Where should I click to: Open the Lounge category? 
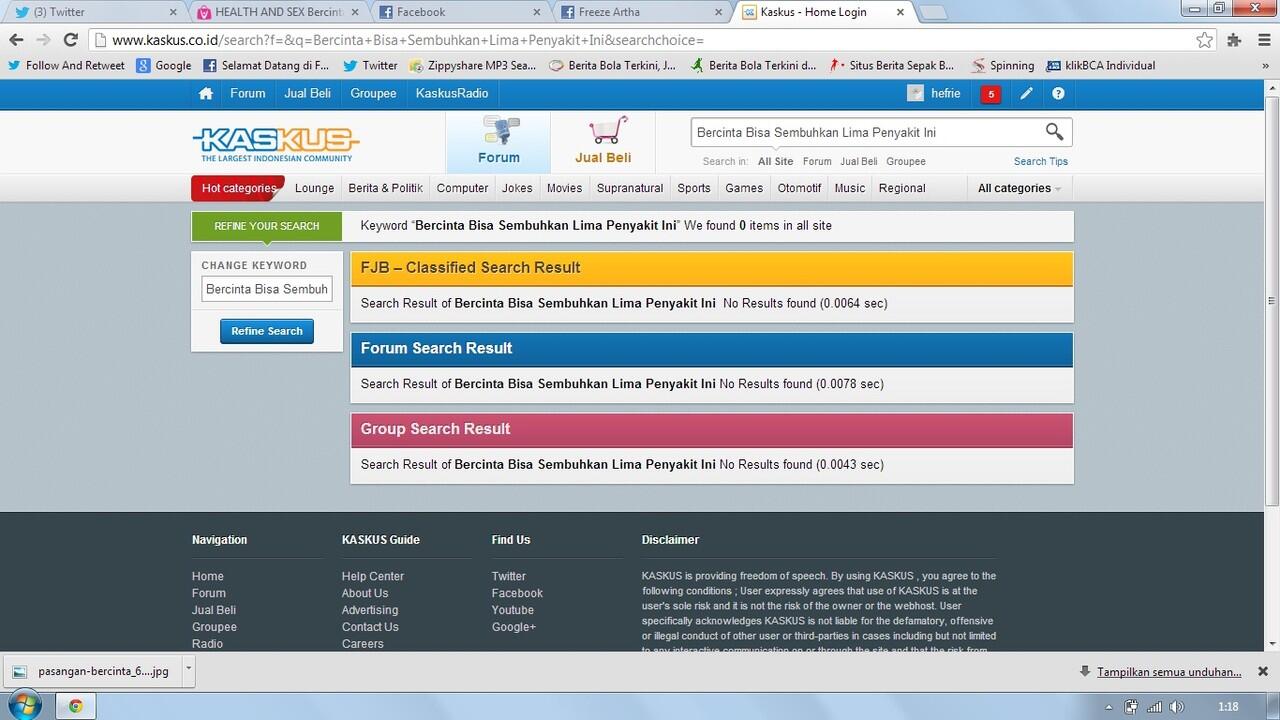tap(314, 188)
